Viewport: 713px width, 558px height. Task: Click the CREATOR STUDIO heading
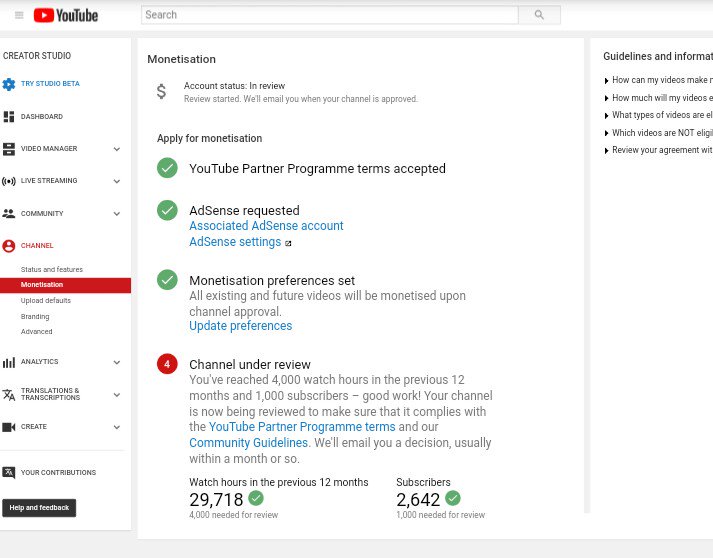coord(37,55)
